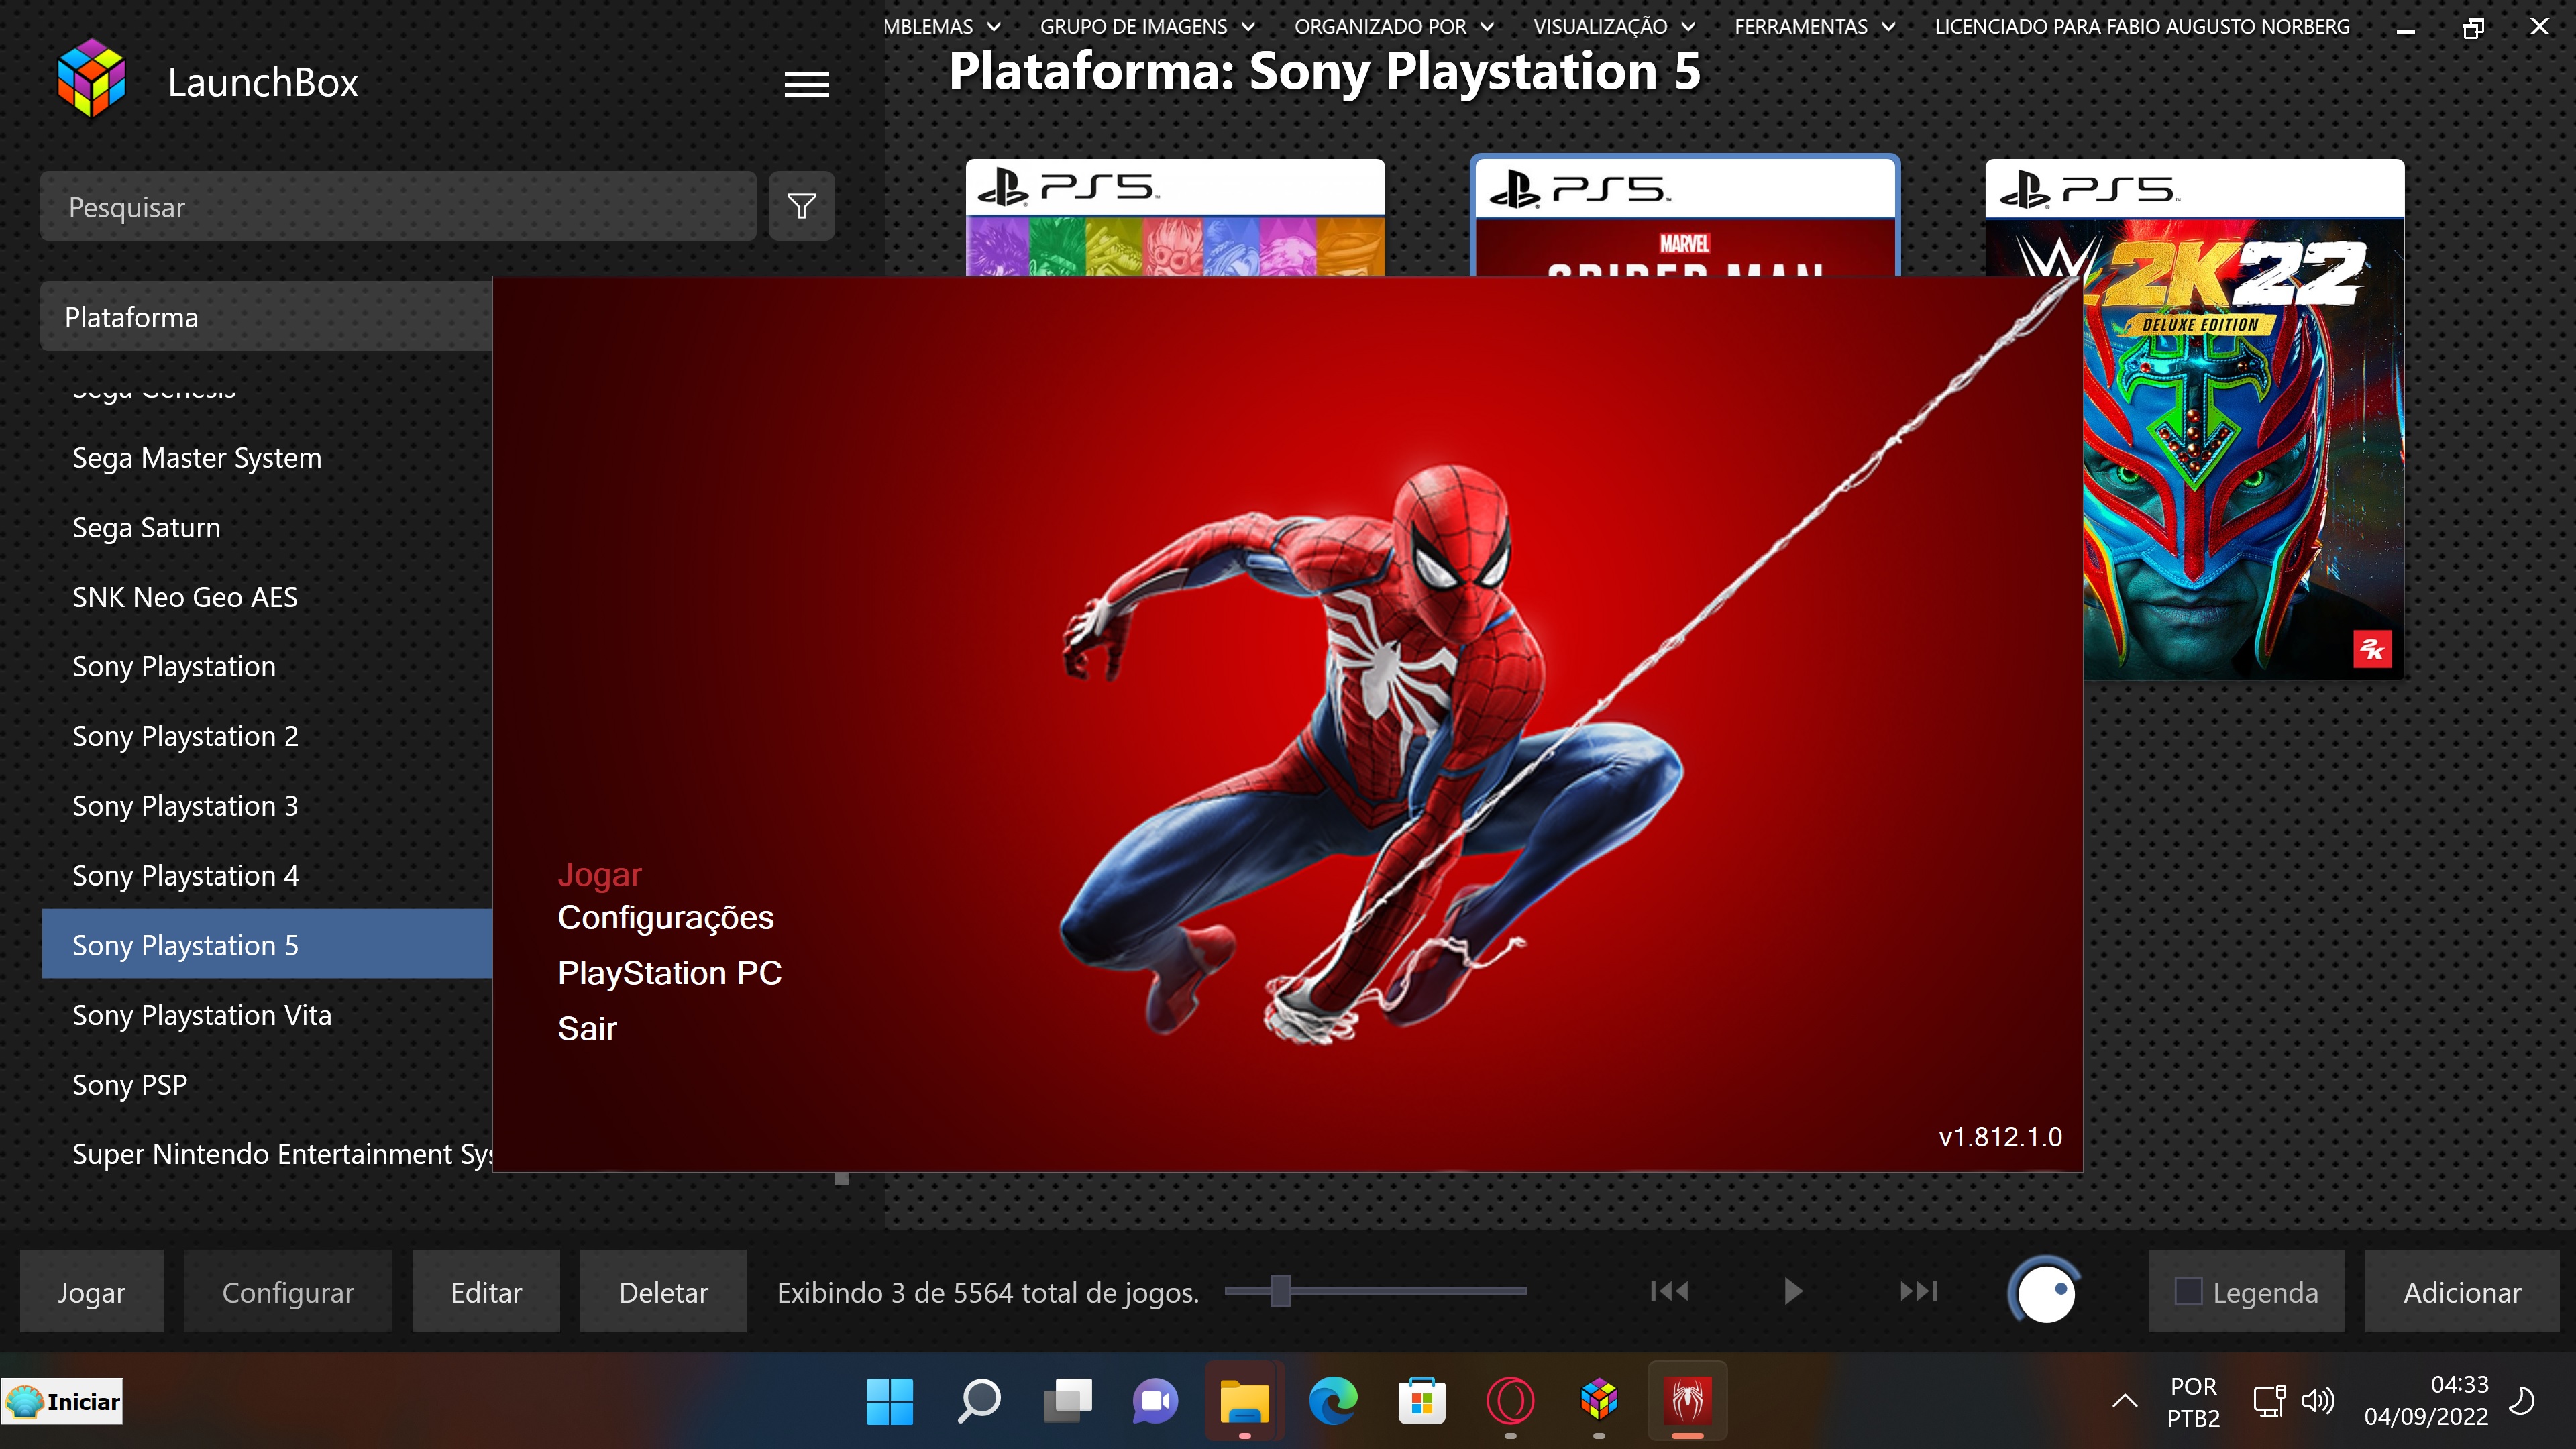This screenshot has height=1449, width=2576.
Task: Select Sony Playstation 5 platform
Action: [x=267, y=944]
